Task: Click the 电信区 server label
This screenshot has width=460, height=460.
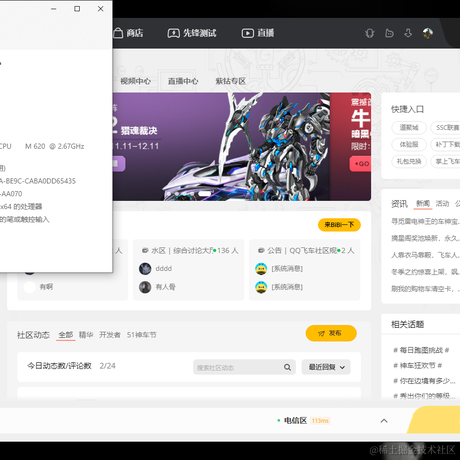Action: 295,421
